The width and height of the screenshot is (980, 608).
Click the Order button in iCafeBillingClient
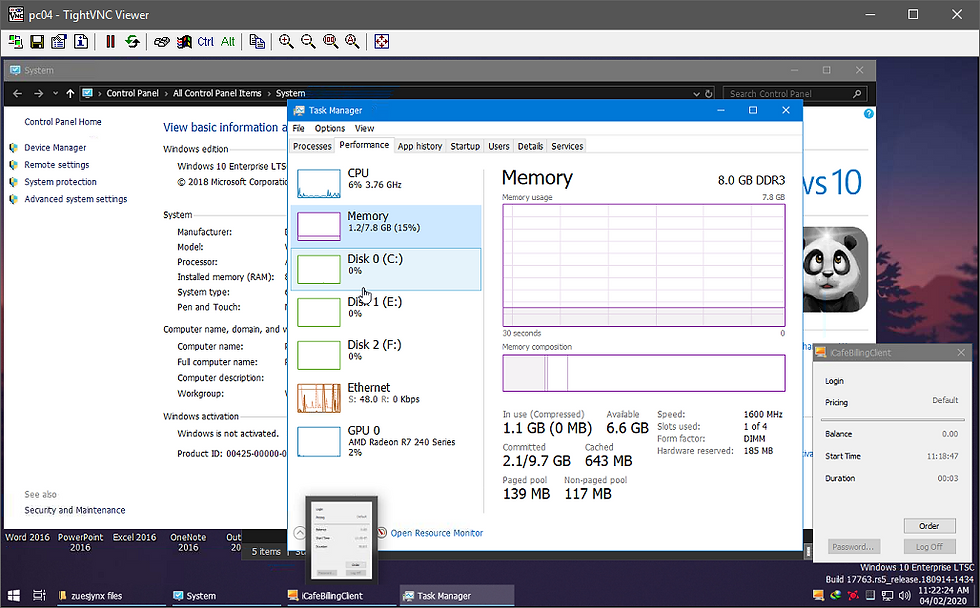929,526
